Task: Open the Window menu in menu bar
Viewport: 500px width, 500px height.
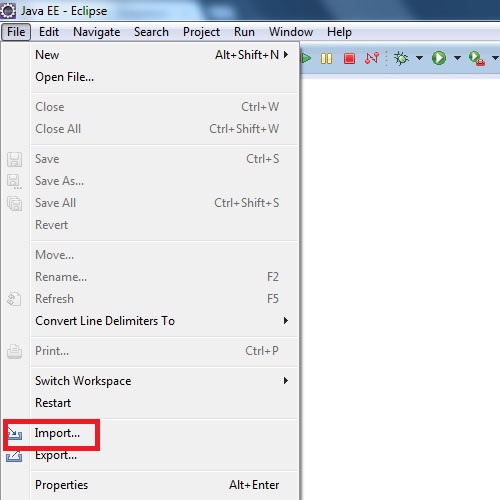Action: point(291,32)
